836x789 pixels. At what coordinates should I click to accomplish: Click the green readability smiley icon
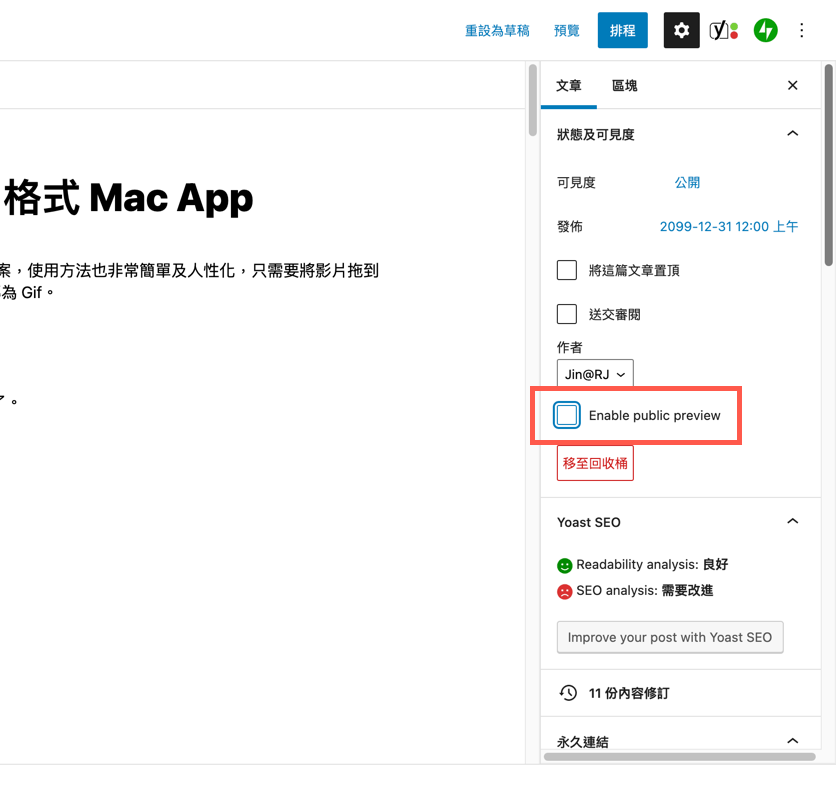565,565
